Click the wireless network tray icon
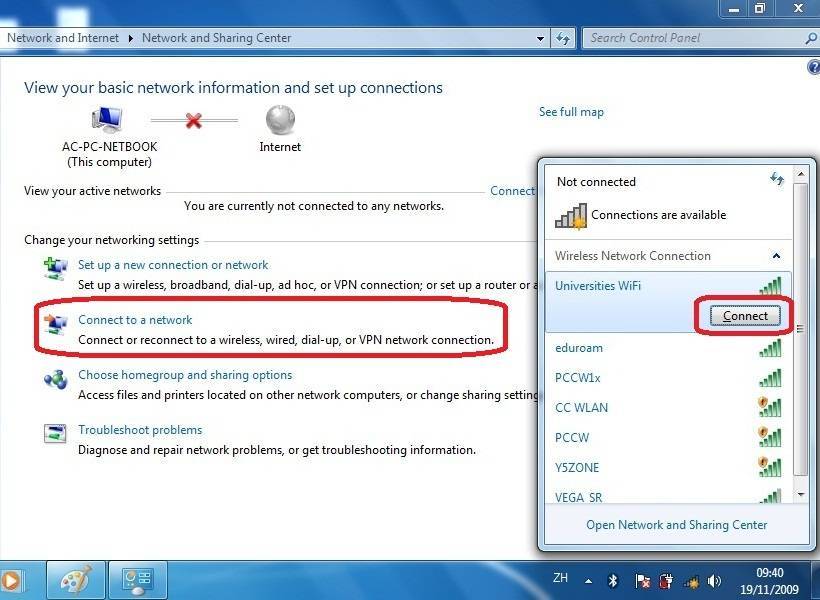The height and width of the screenshot is (600, 820). (690, 581)
